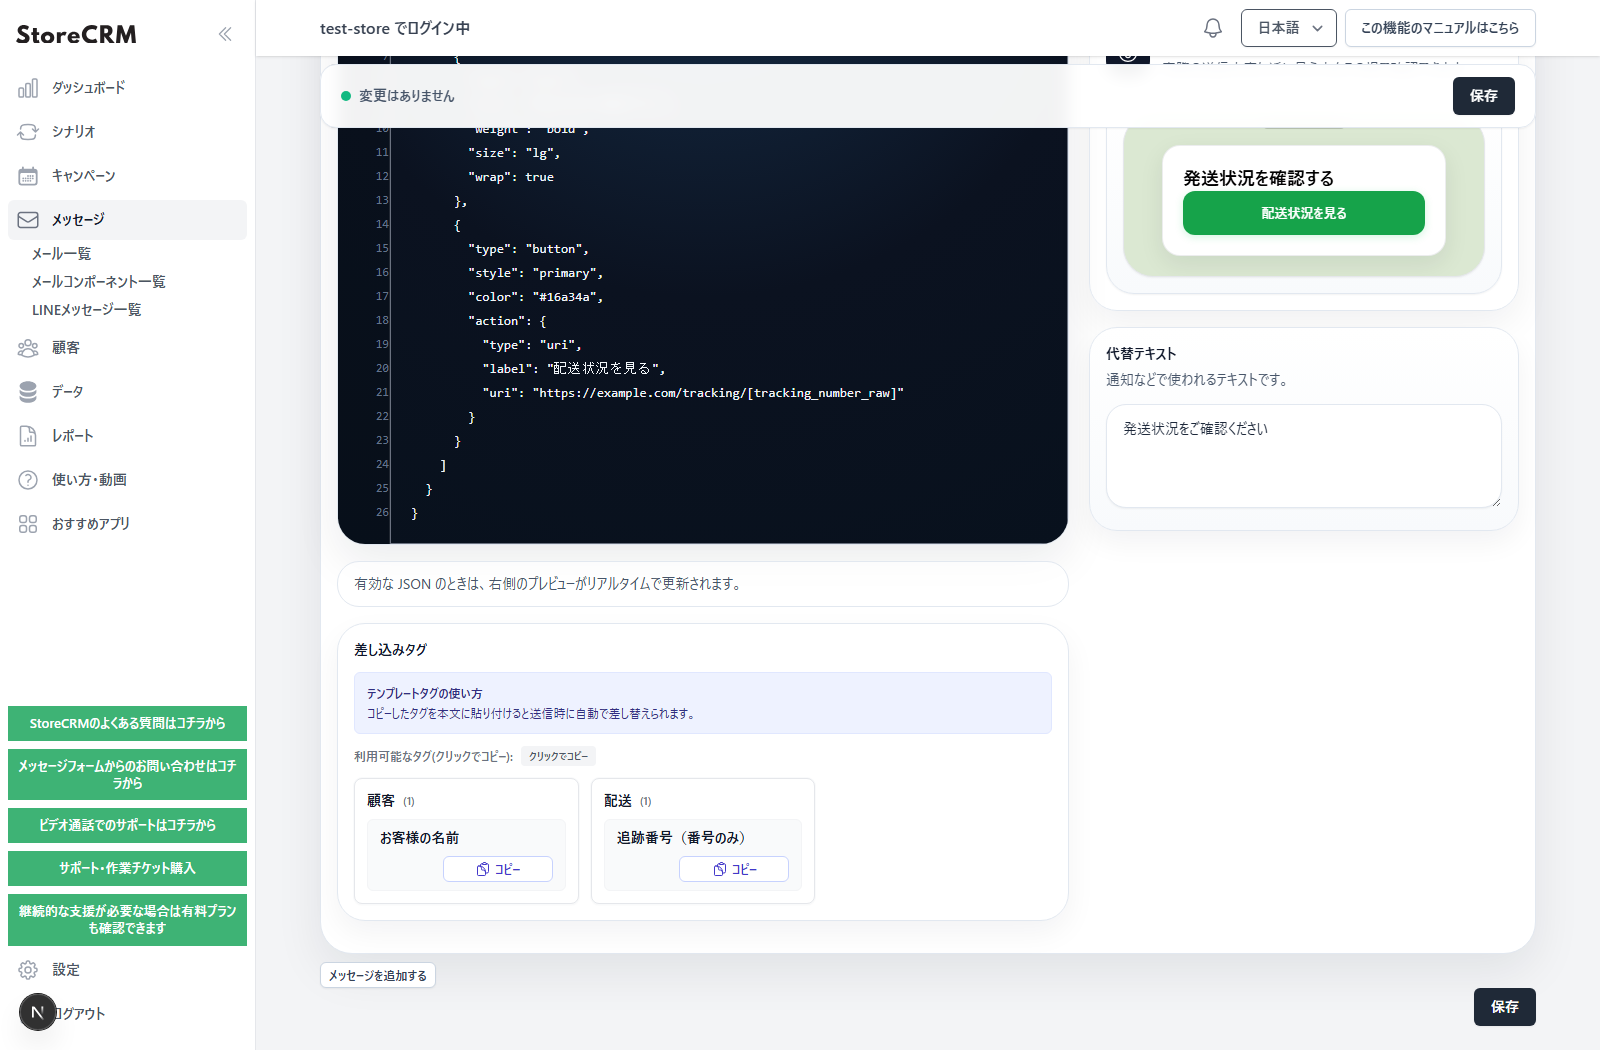Click the メッセージ envelope icon
The width and height of the screenshot is (1600, 1050).
pos(28,220)
